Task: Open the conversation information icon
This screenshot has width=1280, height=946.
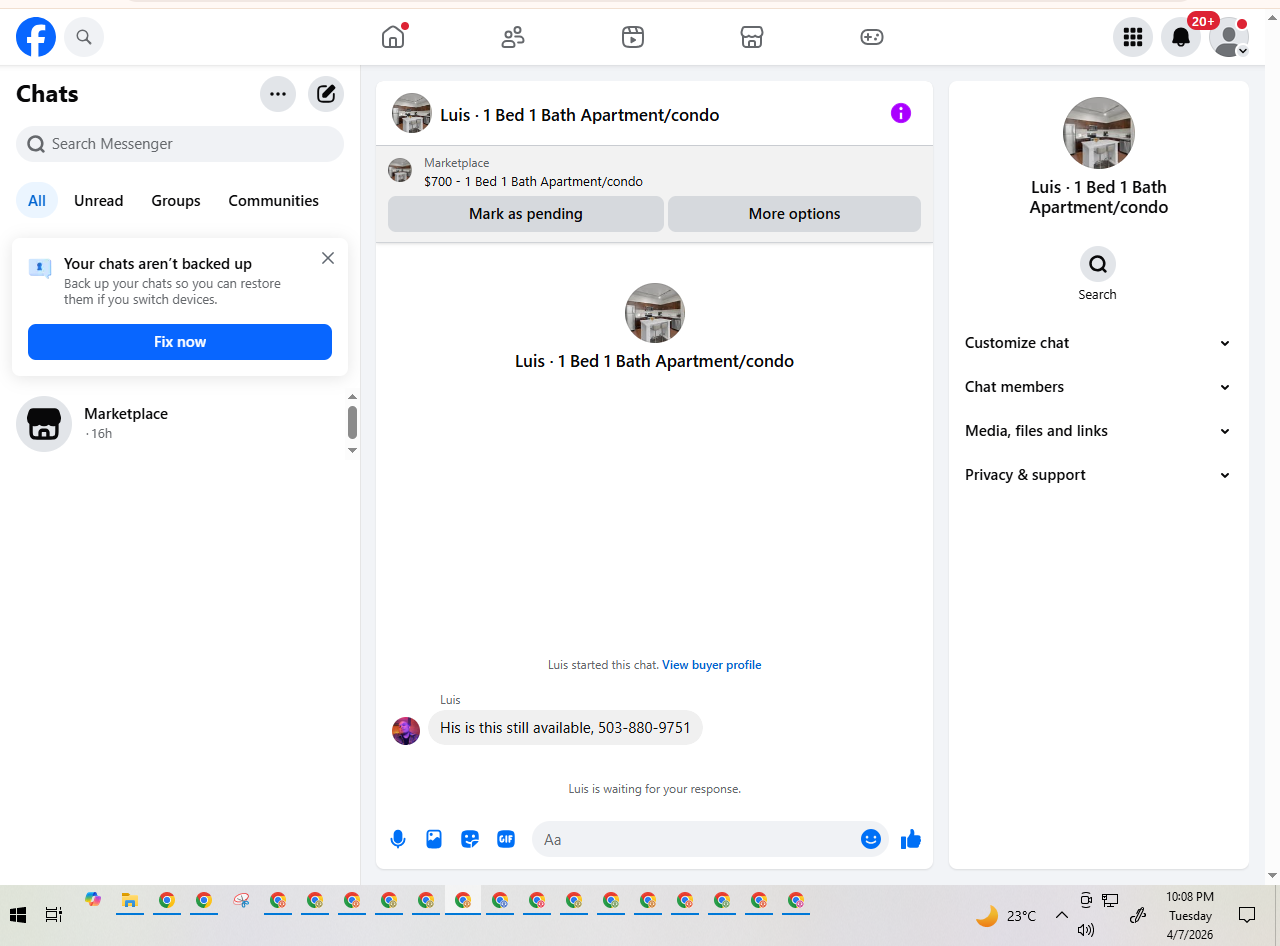Action: 901,114
